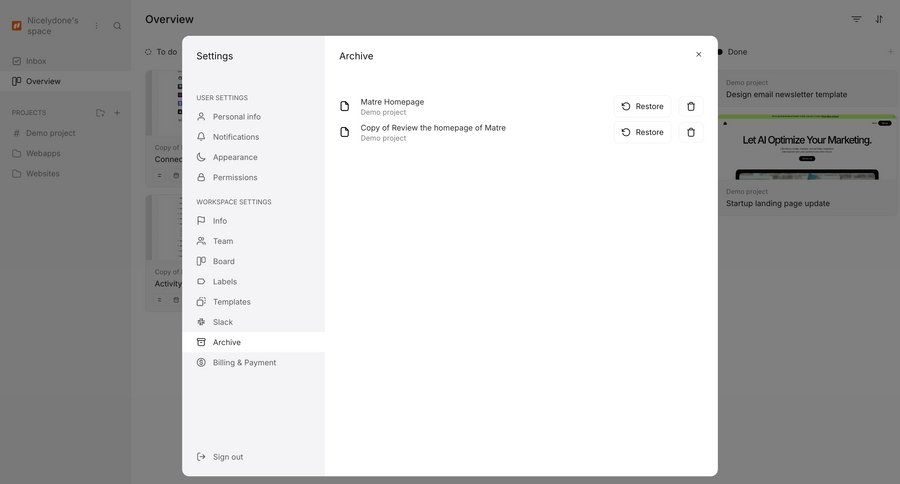Open the sort icon in Overview header

tap(879, 19)
